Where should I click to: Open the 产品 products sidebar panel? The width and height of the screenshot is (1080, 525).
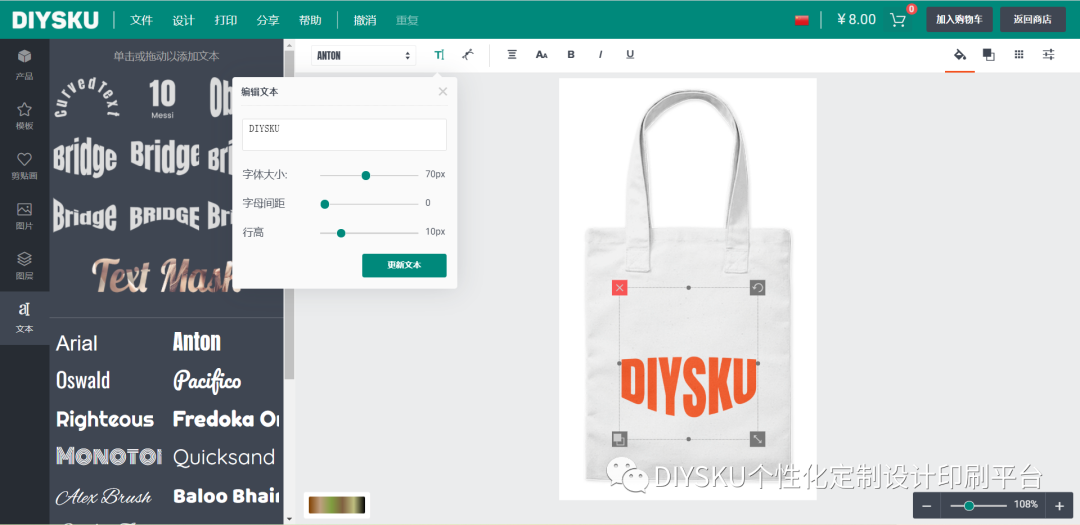pyautogui.click(x=24, y=63)
